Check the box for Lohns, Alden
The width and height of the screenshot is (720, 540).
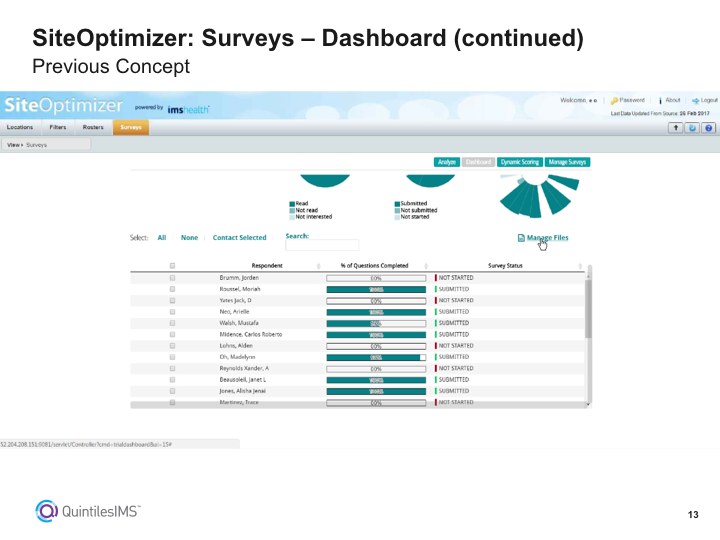tap(172, 346)
